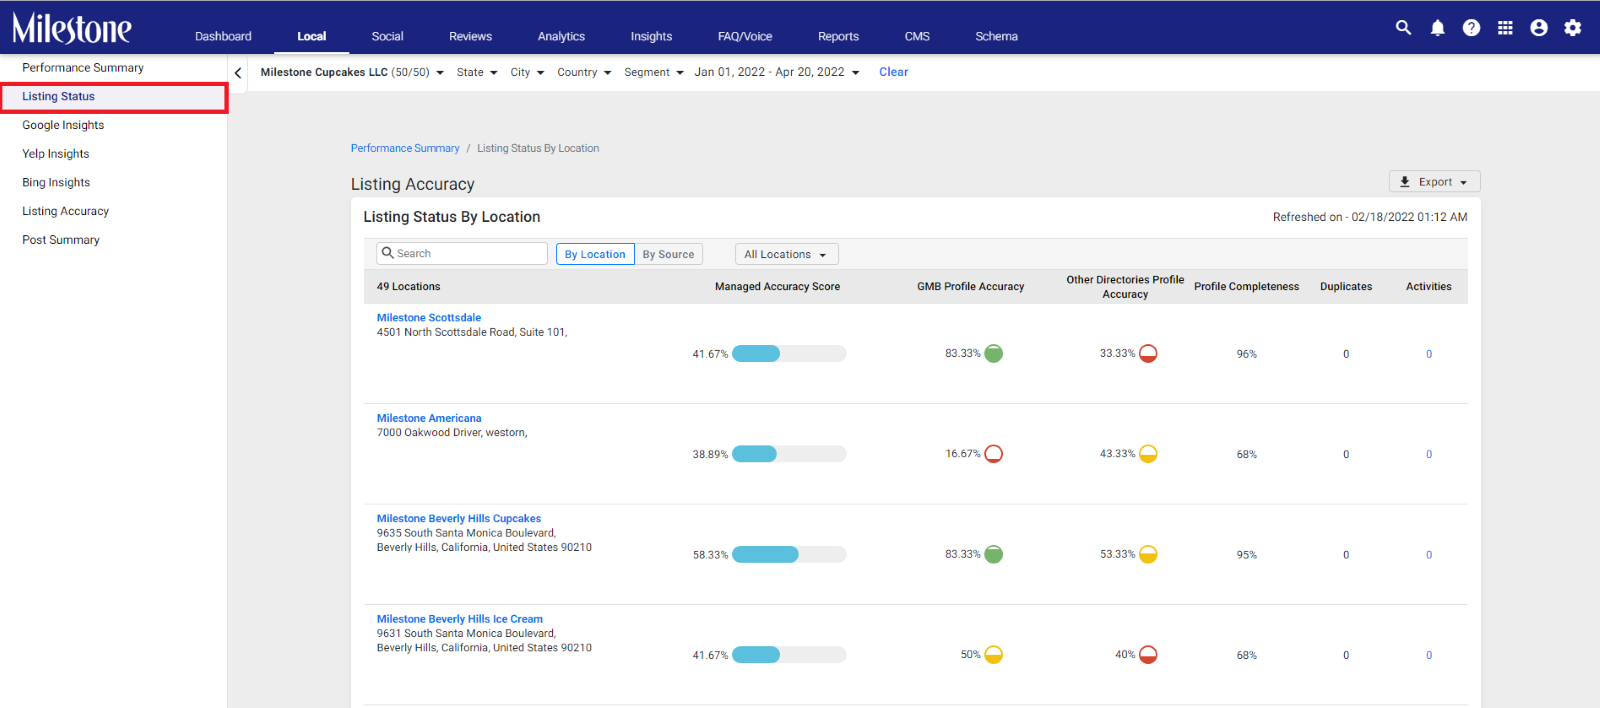Click the Profile Completeness column header
The height and width of the screenshot is (708, 1600).
click(1246, 287)
